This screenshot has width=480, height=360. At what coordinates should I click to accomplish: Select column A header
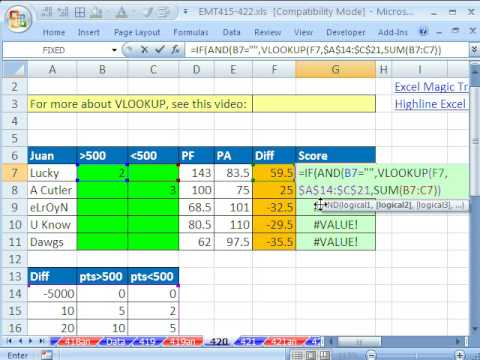coord(52,69)
